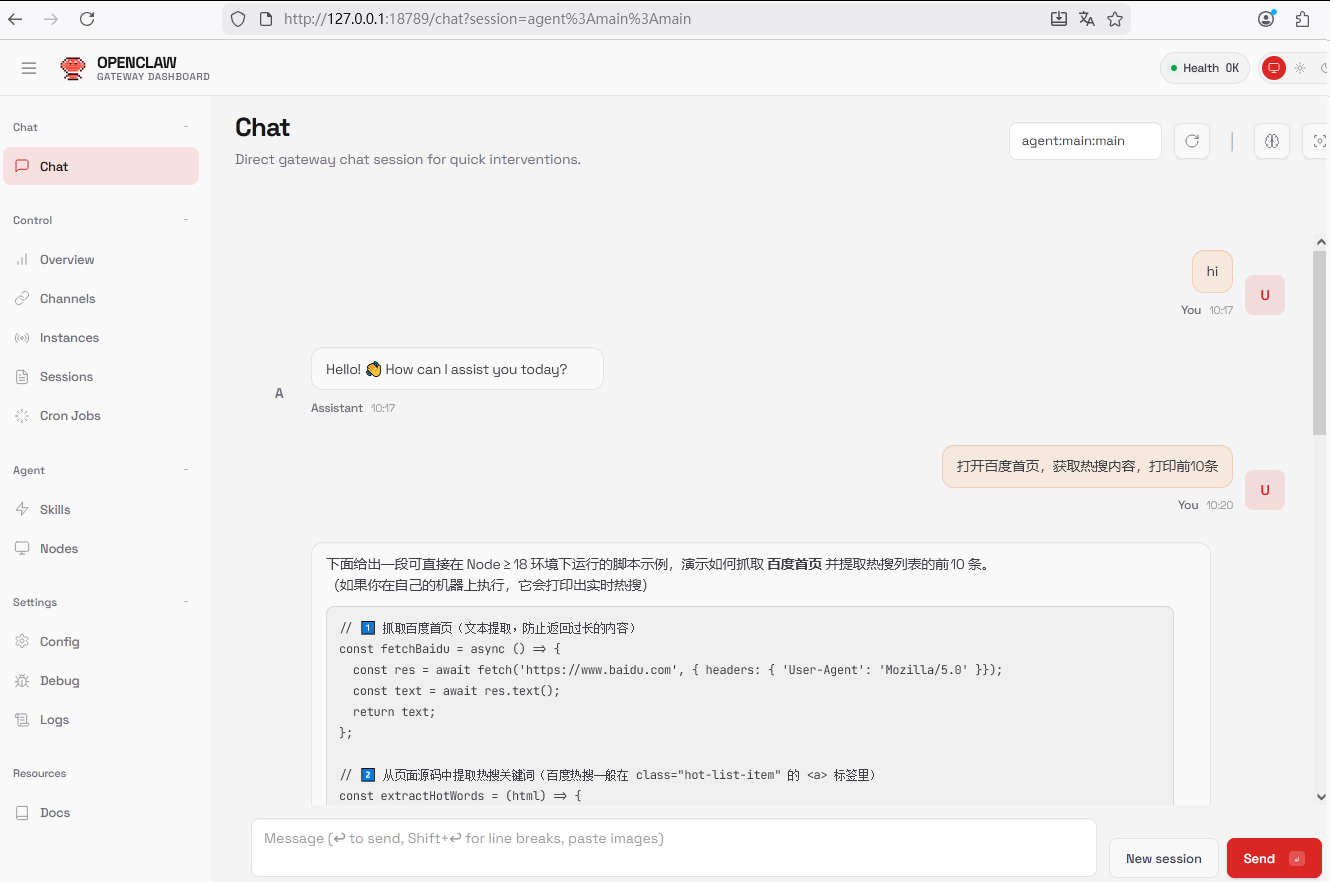Collapse the Chat section in the sidebar

(186, 127)
